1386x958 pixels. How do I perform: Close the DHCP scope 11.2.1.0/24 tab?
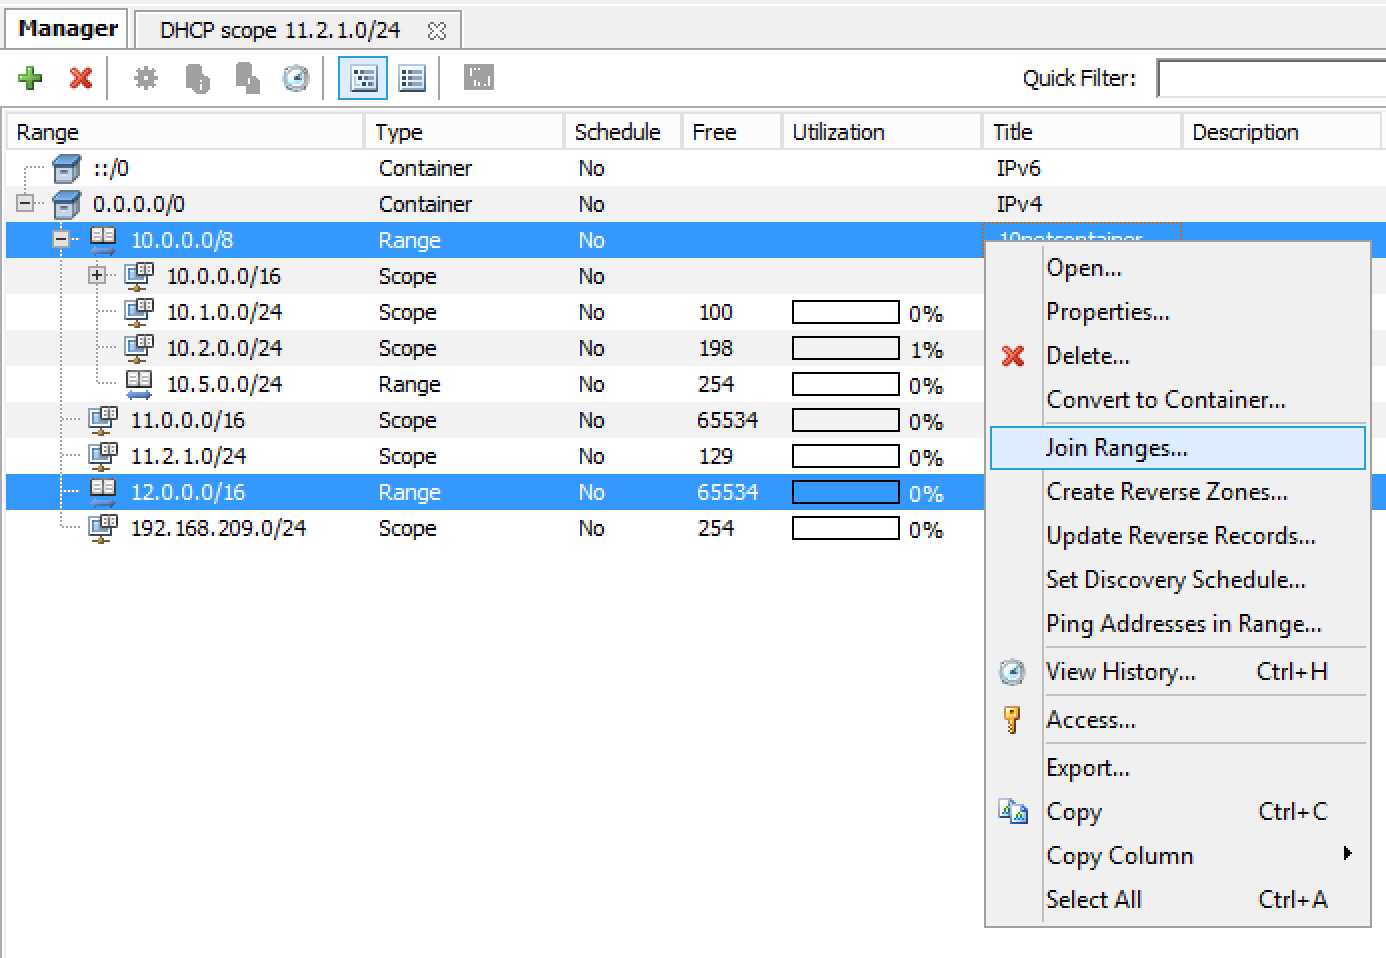tap(437, 31)
